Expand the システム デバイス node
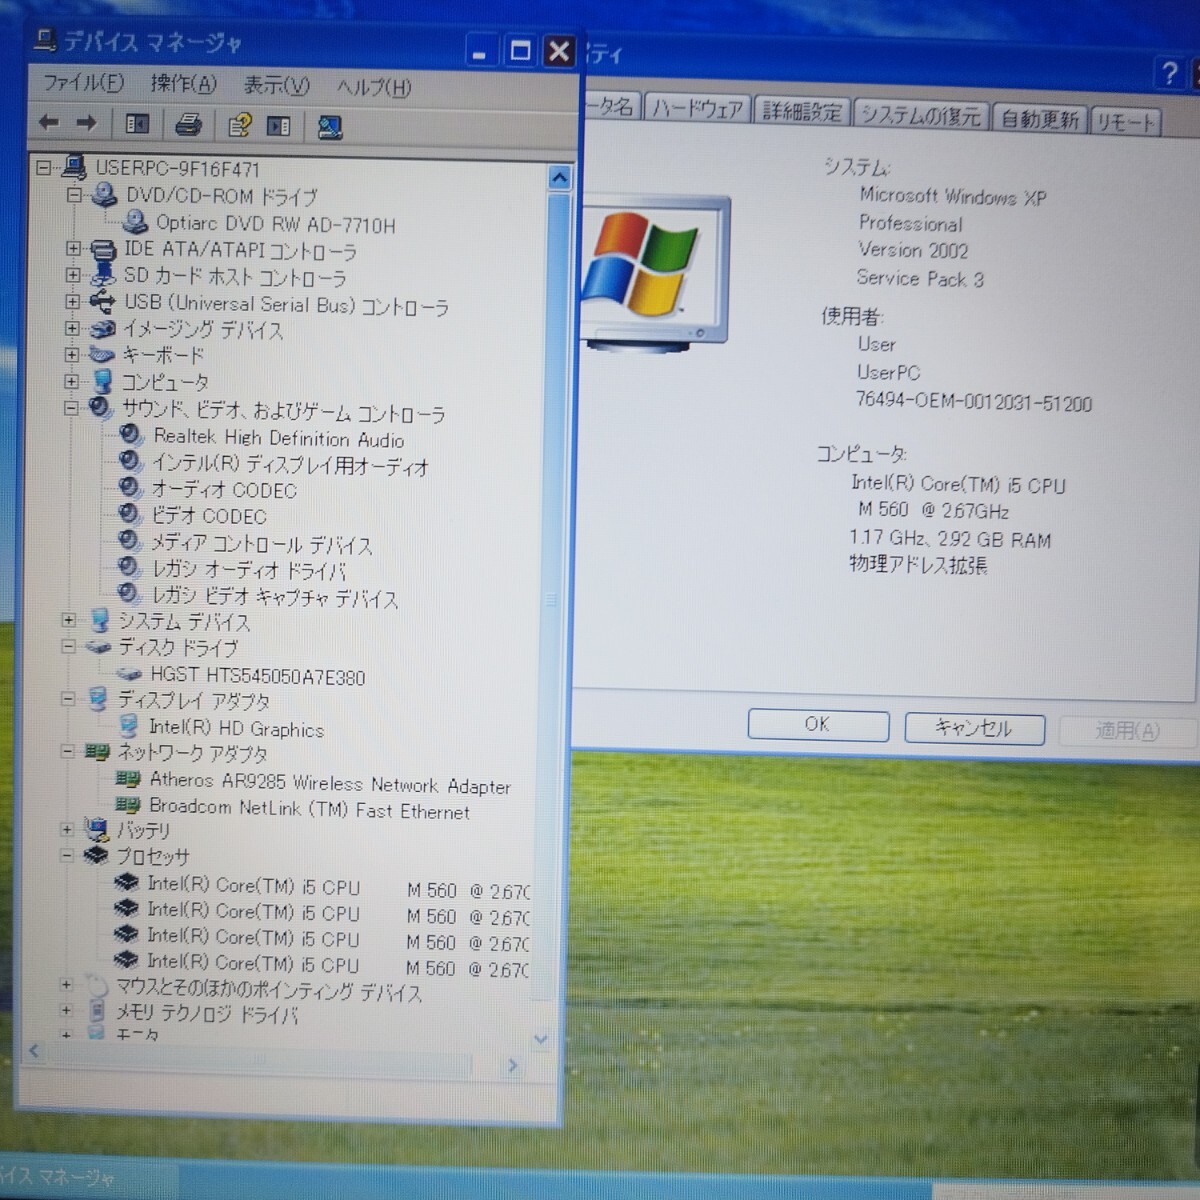 (69, 620)
